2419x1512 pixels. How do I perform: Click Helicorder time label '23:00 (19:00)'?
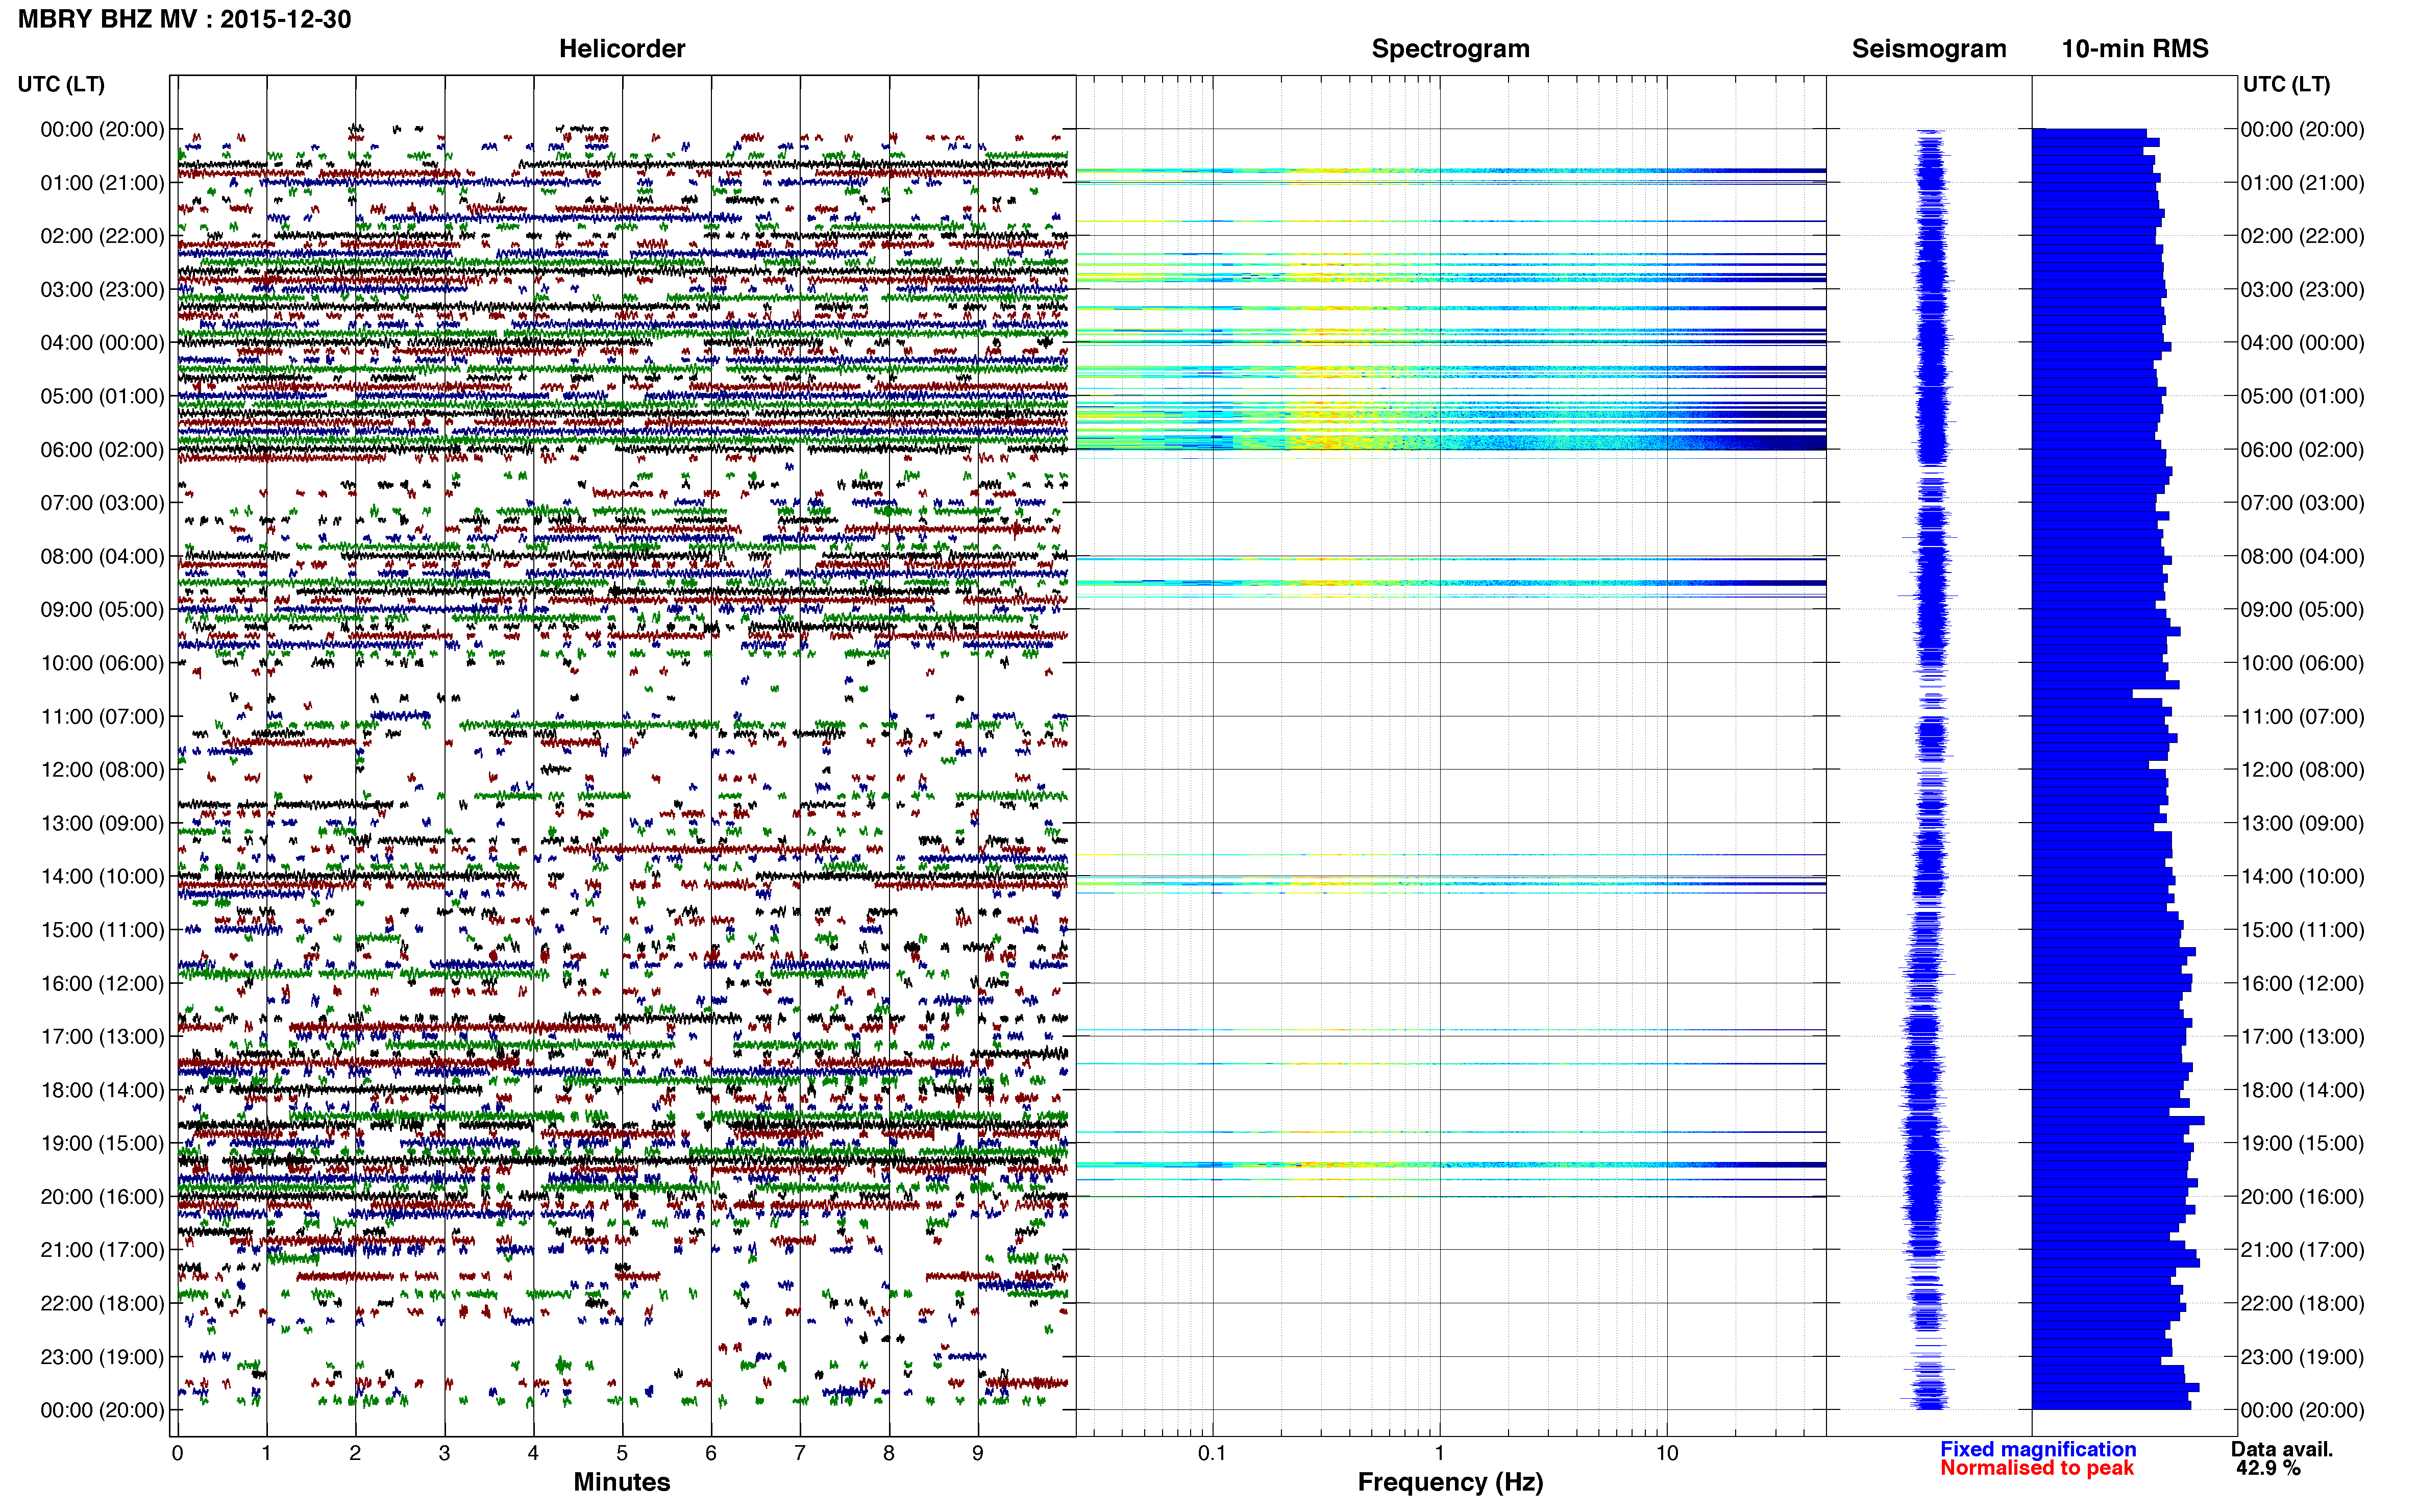pos(102,1356)
